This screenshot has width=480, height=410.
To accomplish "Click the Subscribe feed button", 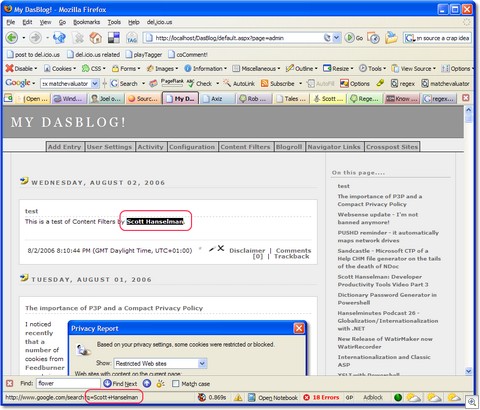I will 278,83.
